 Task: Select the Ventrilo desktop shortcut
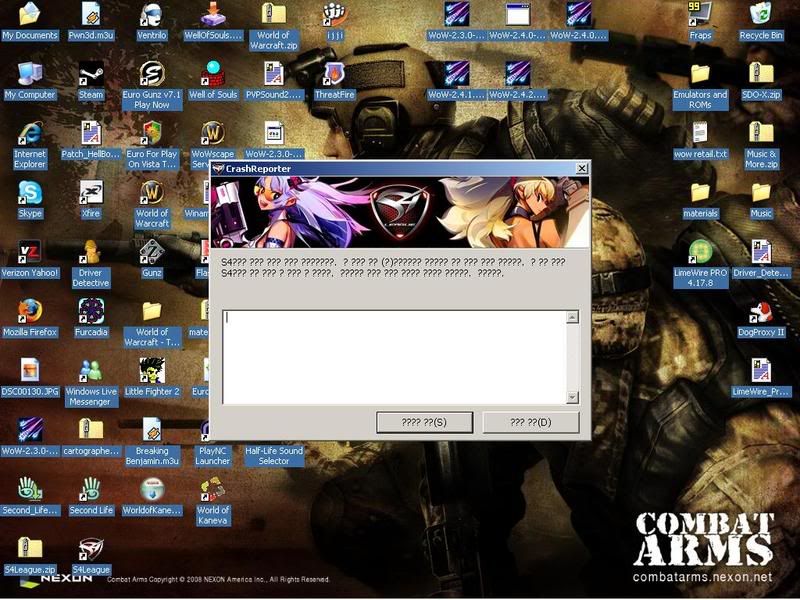click(x=152, y=15)
